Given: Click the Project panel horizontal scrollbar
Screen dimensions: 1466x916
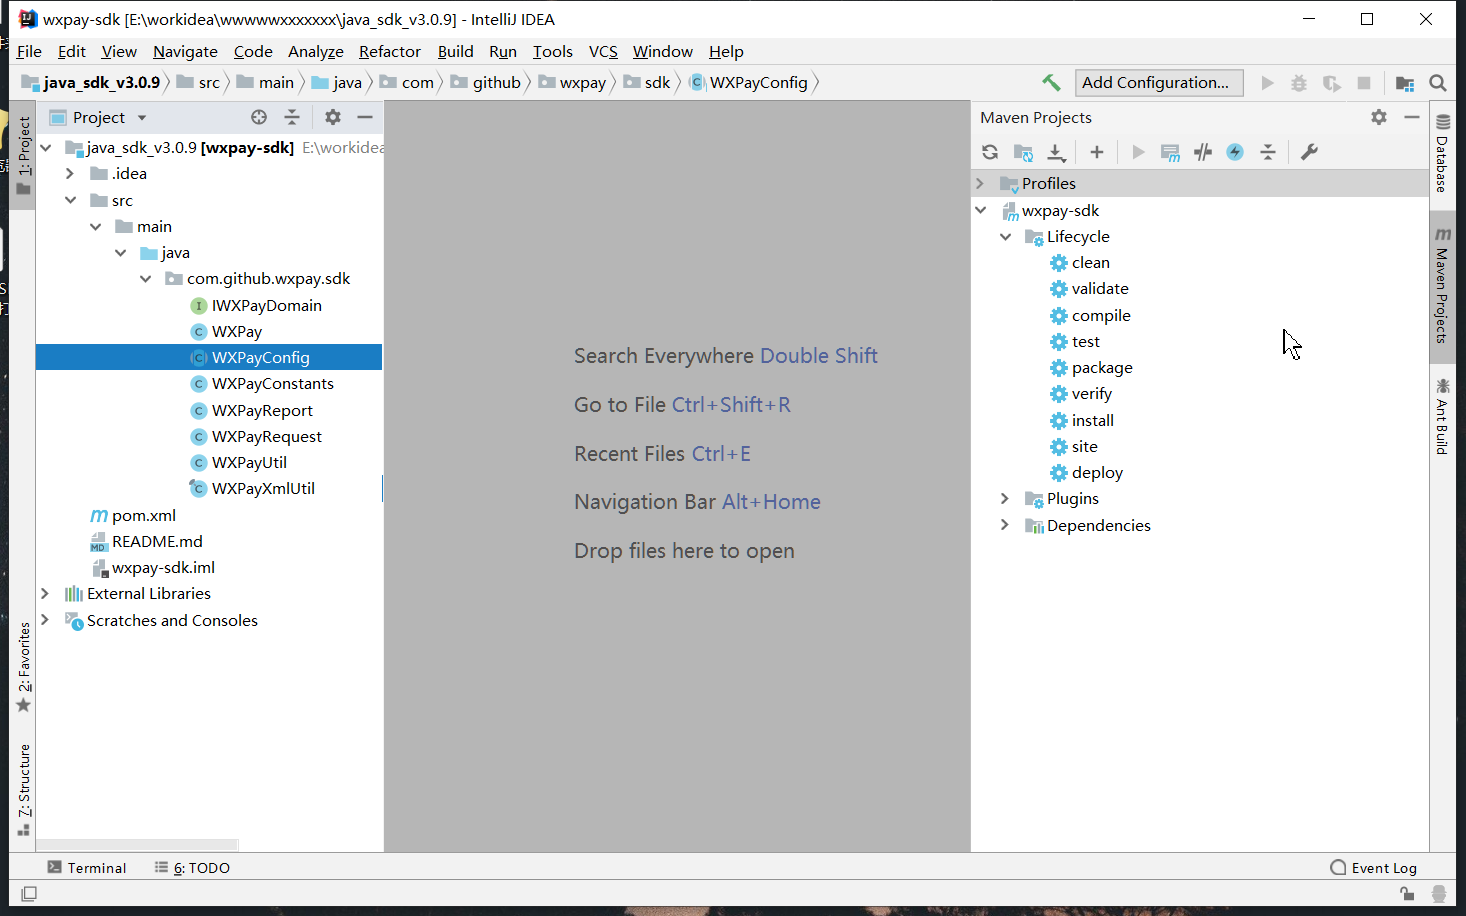Looking at the screenshot, I should [138, 845].
